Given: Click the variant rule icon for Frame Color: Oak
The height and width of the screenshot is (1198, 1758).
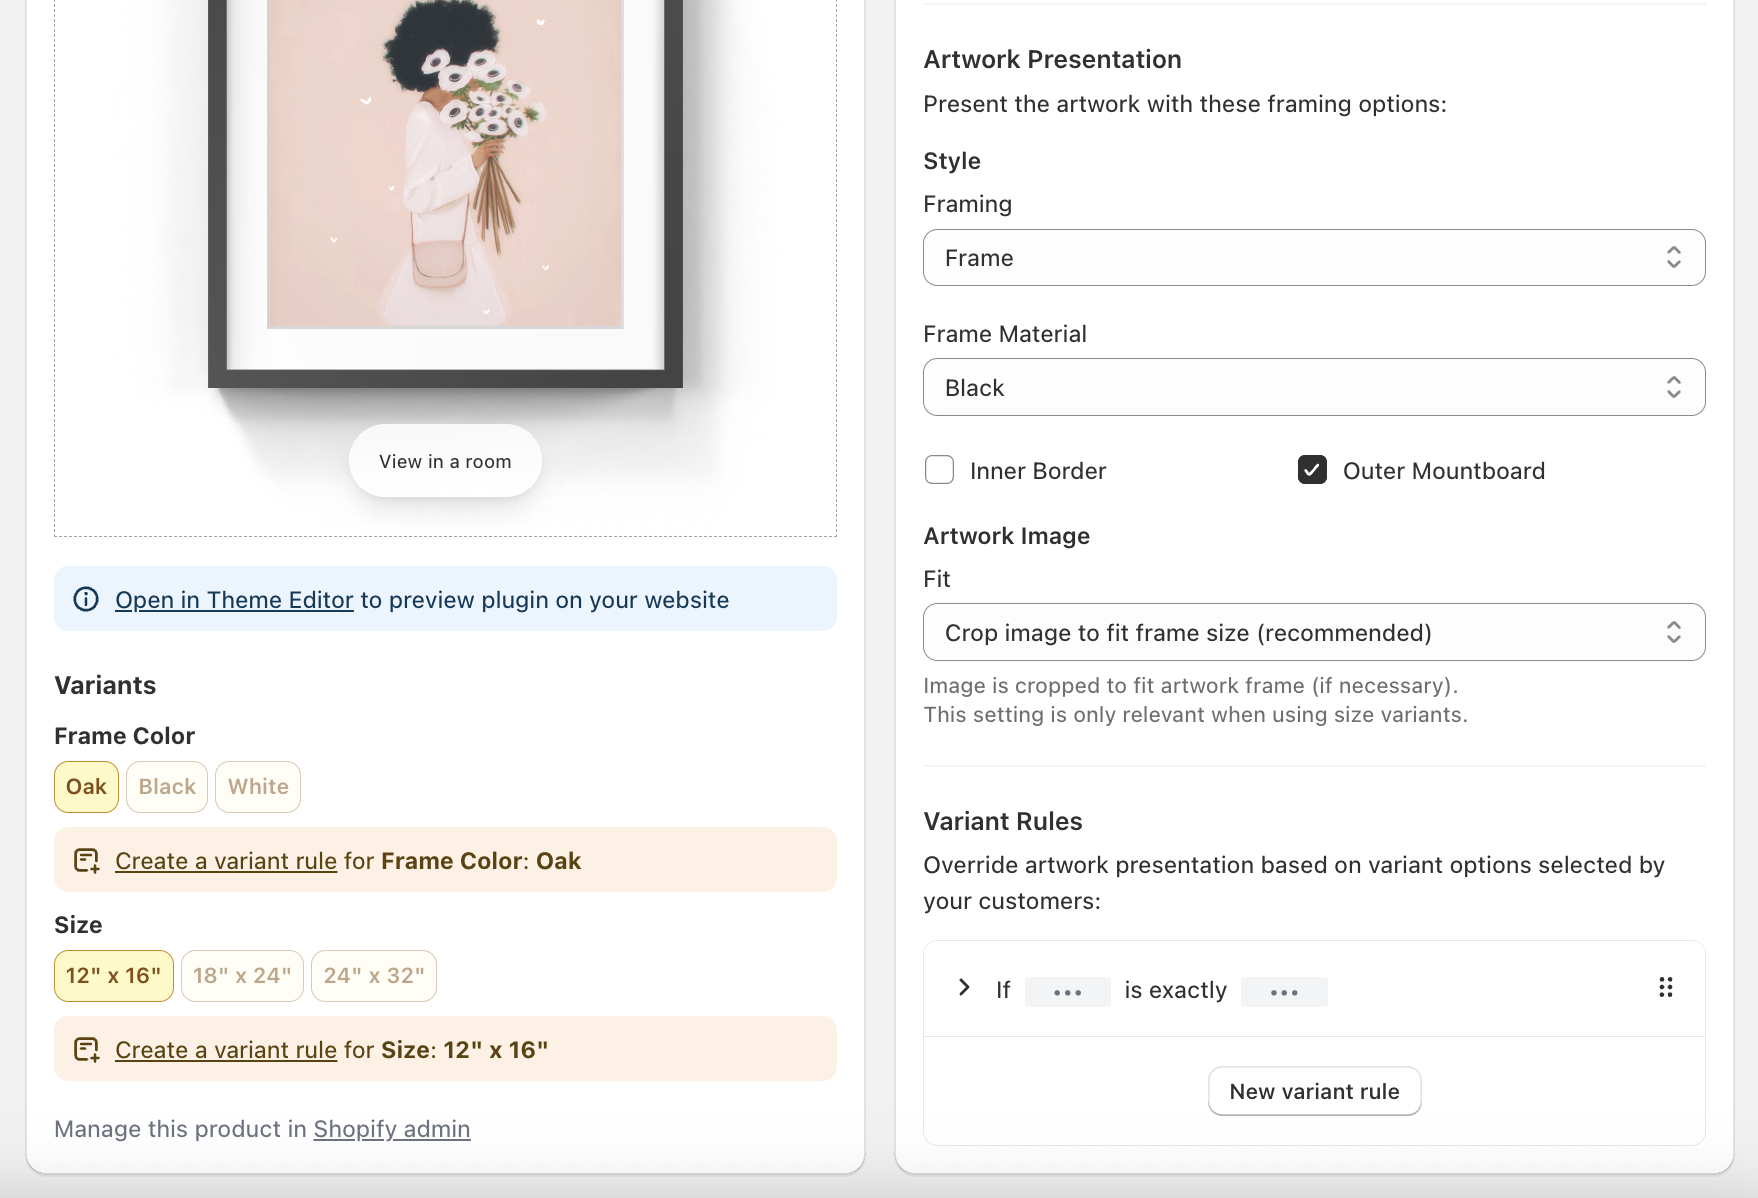Looking at the screenshot, I should coord(87,860).
